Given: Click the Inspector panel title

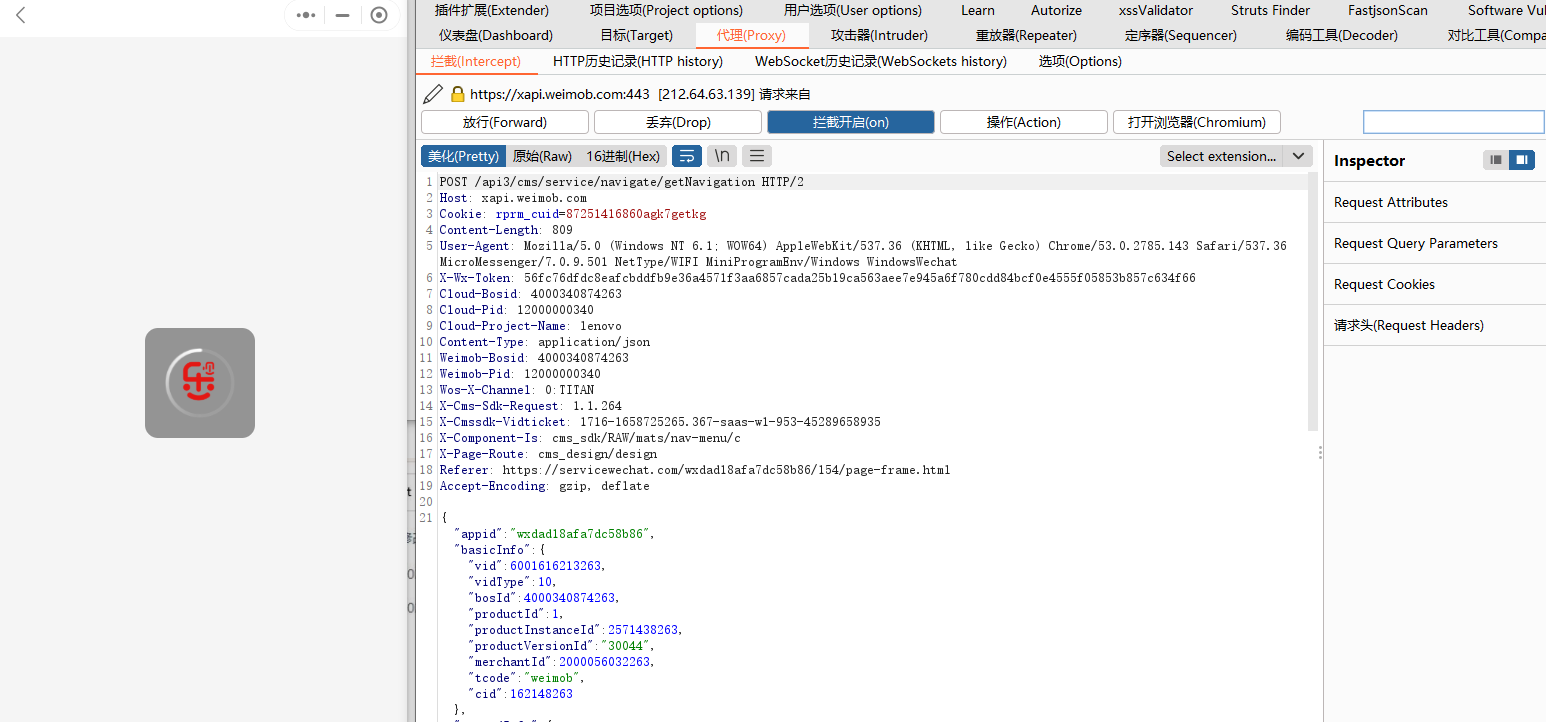Looking at the screenshot, I should 1369,161.
